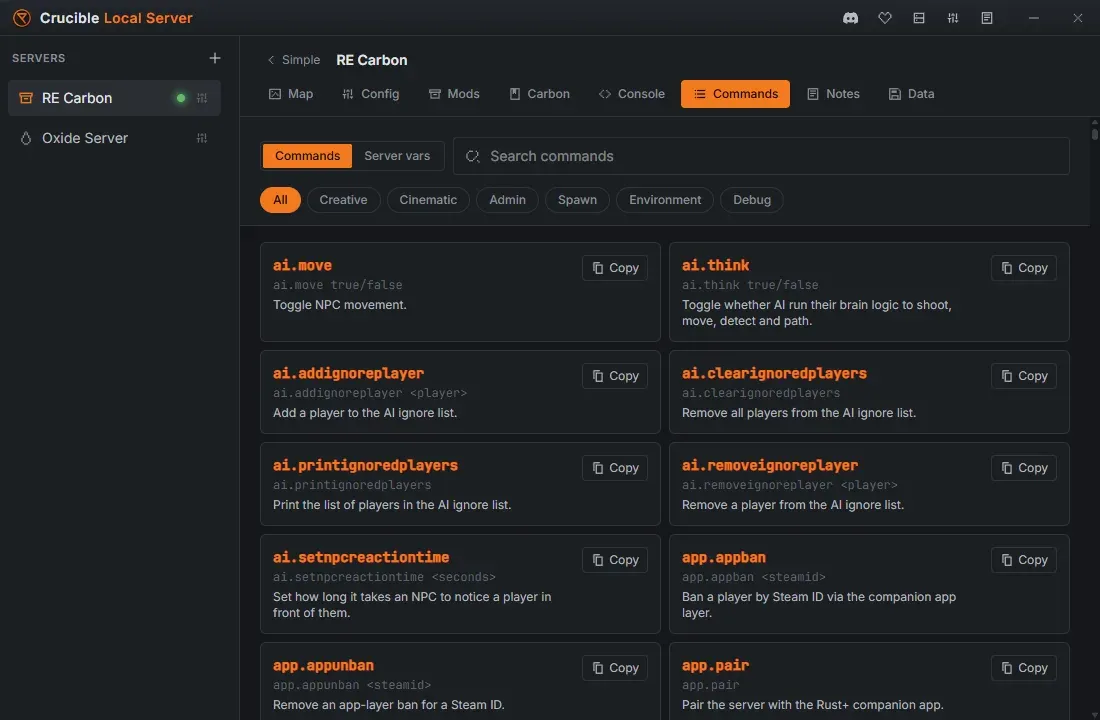The width and height of the screenshot is (1100, 720).
Task: Copy the ai.move command
Action: tap(615, 268)
